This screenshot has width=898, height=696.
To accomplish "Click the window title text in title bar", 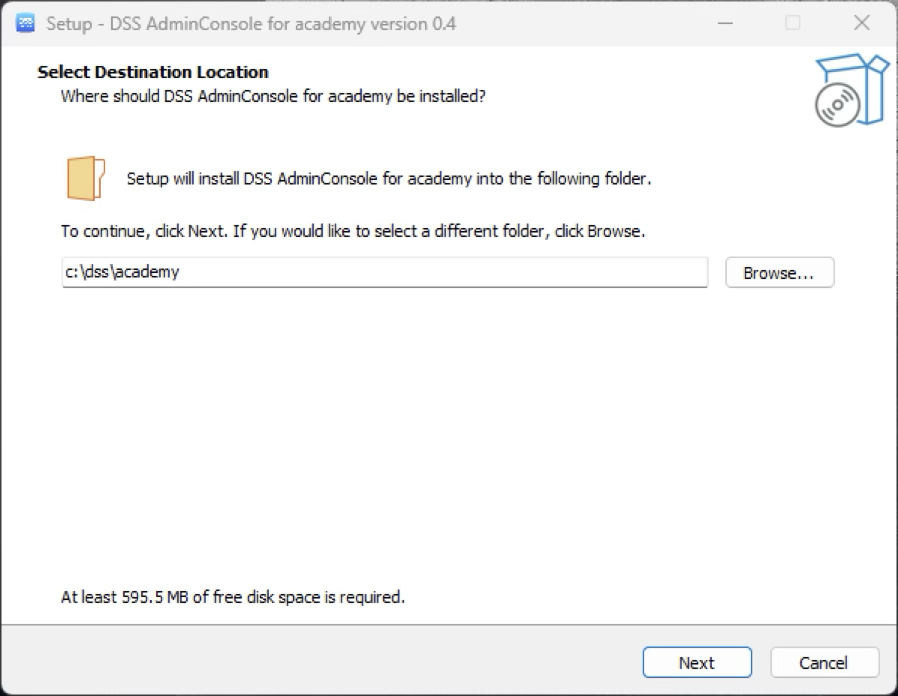I will [x=251, y=23].
